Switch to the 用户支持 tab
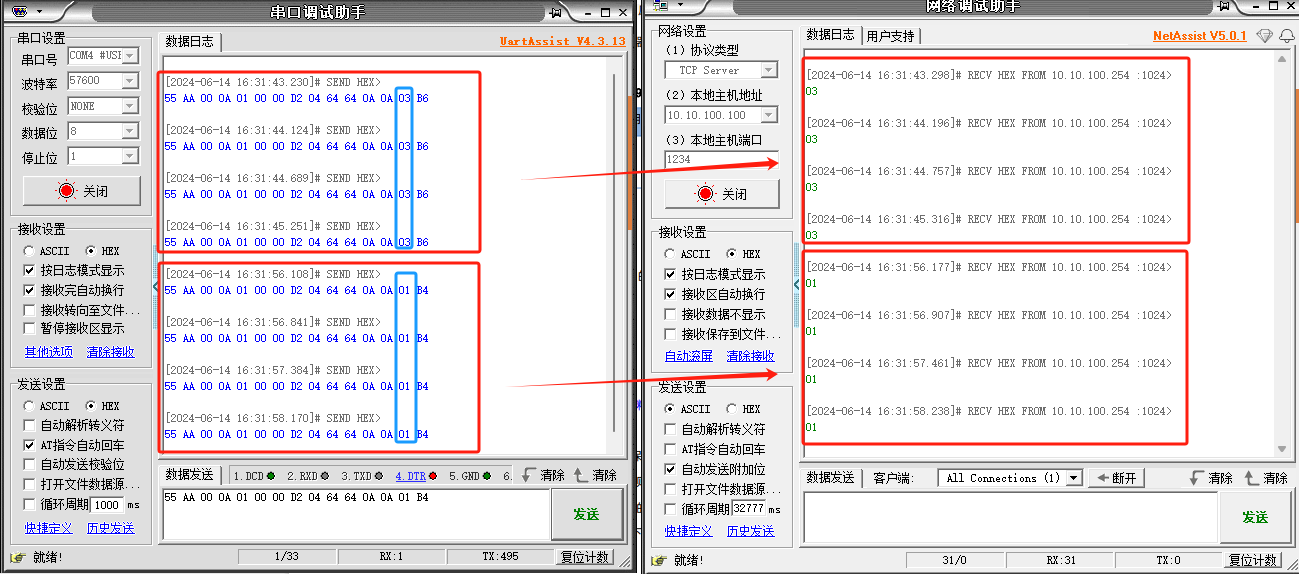 point(890,36)
